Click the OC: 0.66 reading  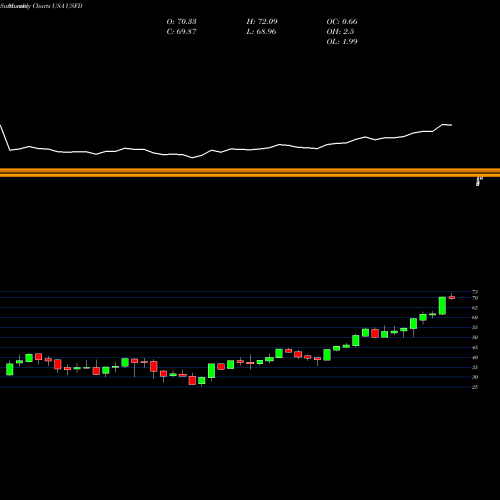(342, 22)
